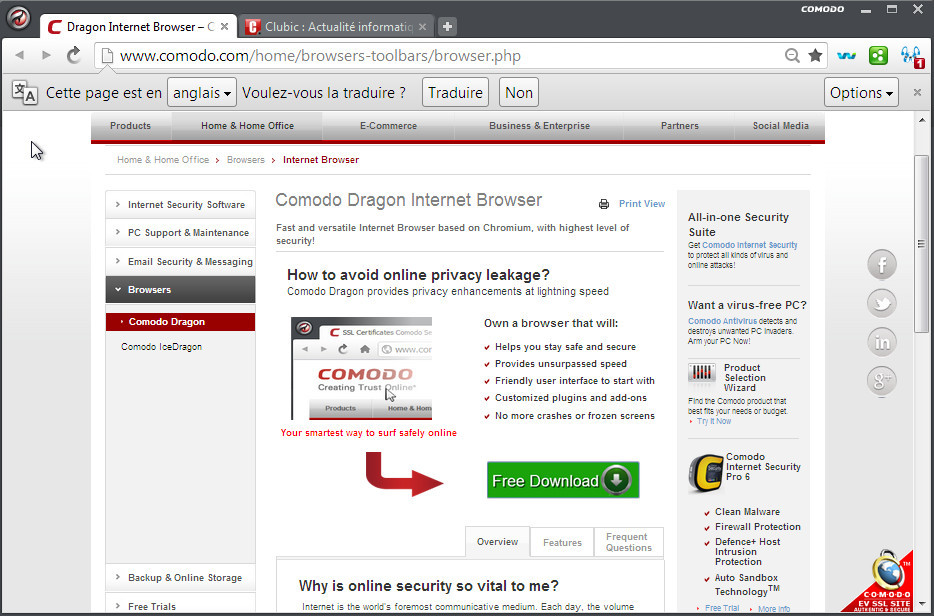Click the Non button to decline translation
Viewport: 934px width, 616px height.
tap(519, 92)
